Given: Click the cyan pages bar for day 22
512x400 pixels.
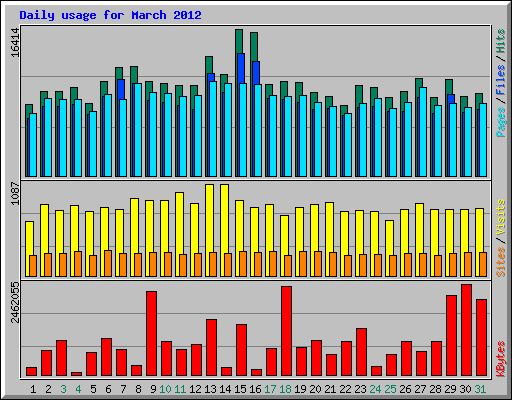Looking at the screenshot, I should pos(348,145).
